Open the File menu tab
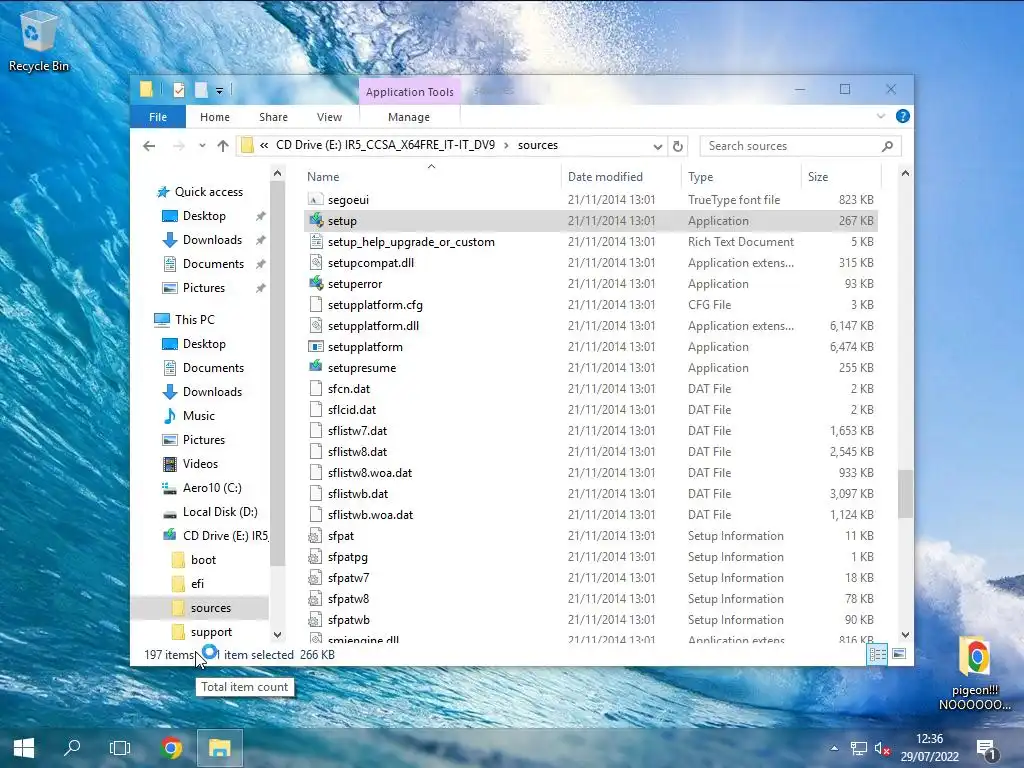Screen dimensions: 1024x768 click(x=158, y=117)
